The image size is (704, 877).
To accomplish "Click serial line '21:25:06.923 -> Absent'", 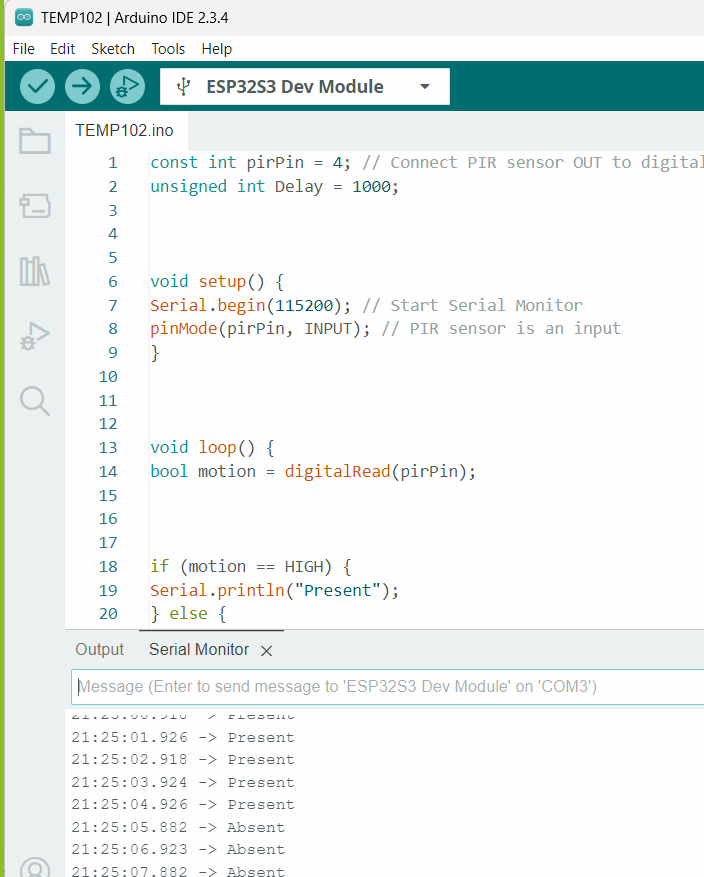I will click(178, 849).
